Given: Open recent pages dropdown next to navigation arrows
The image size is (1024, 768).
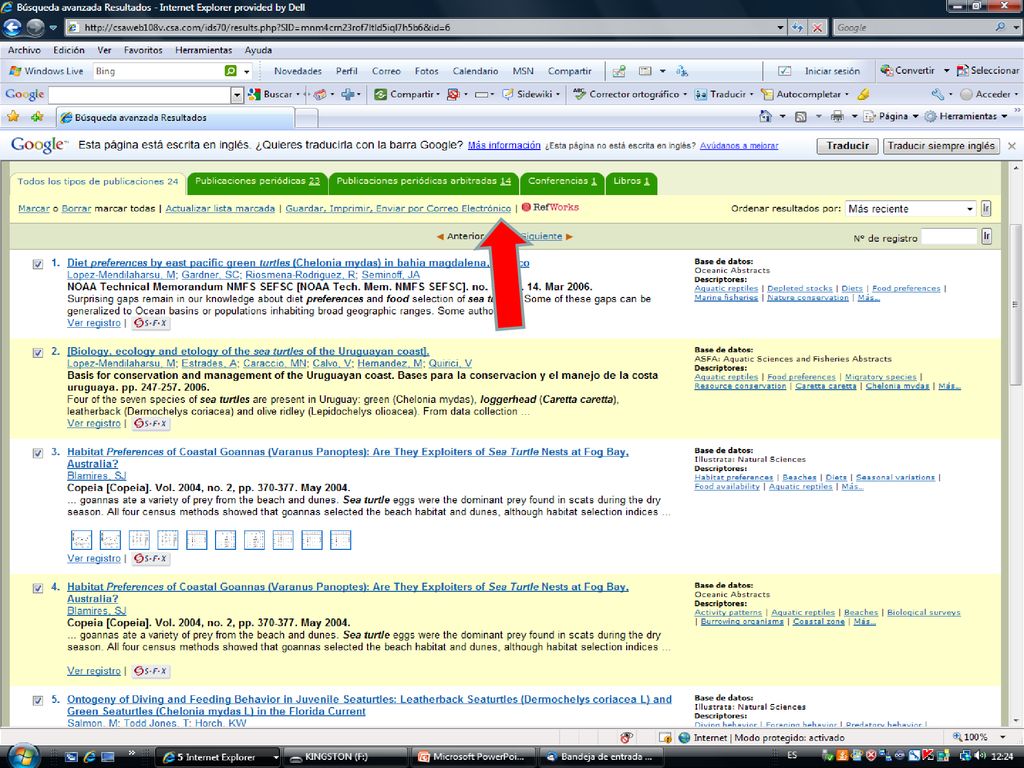Looking at the screenshot, I should click(x=53, y=27).
